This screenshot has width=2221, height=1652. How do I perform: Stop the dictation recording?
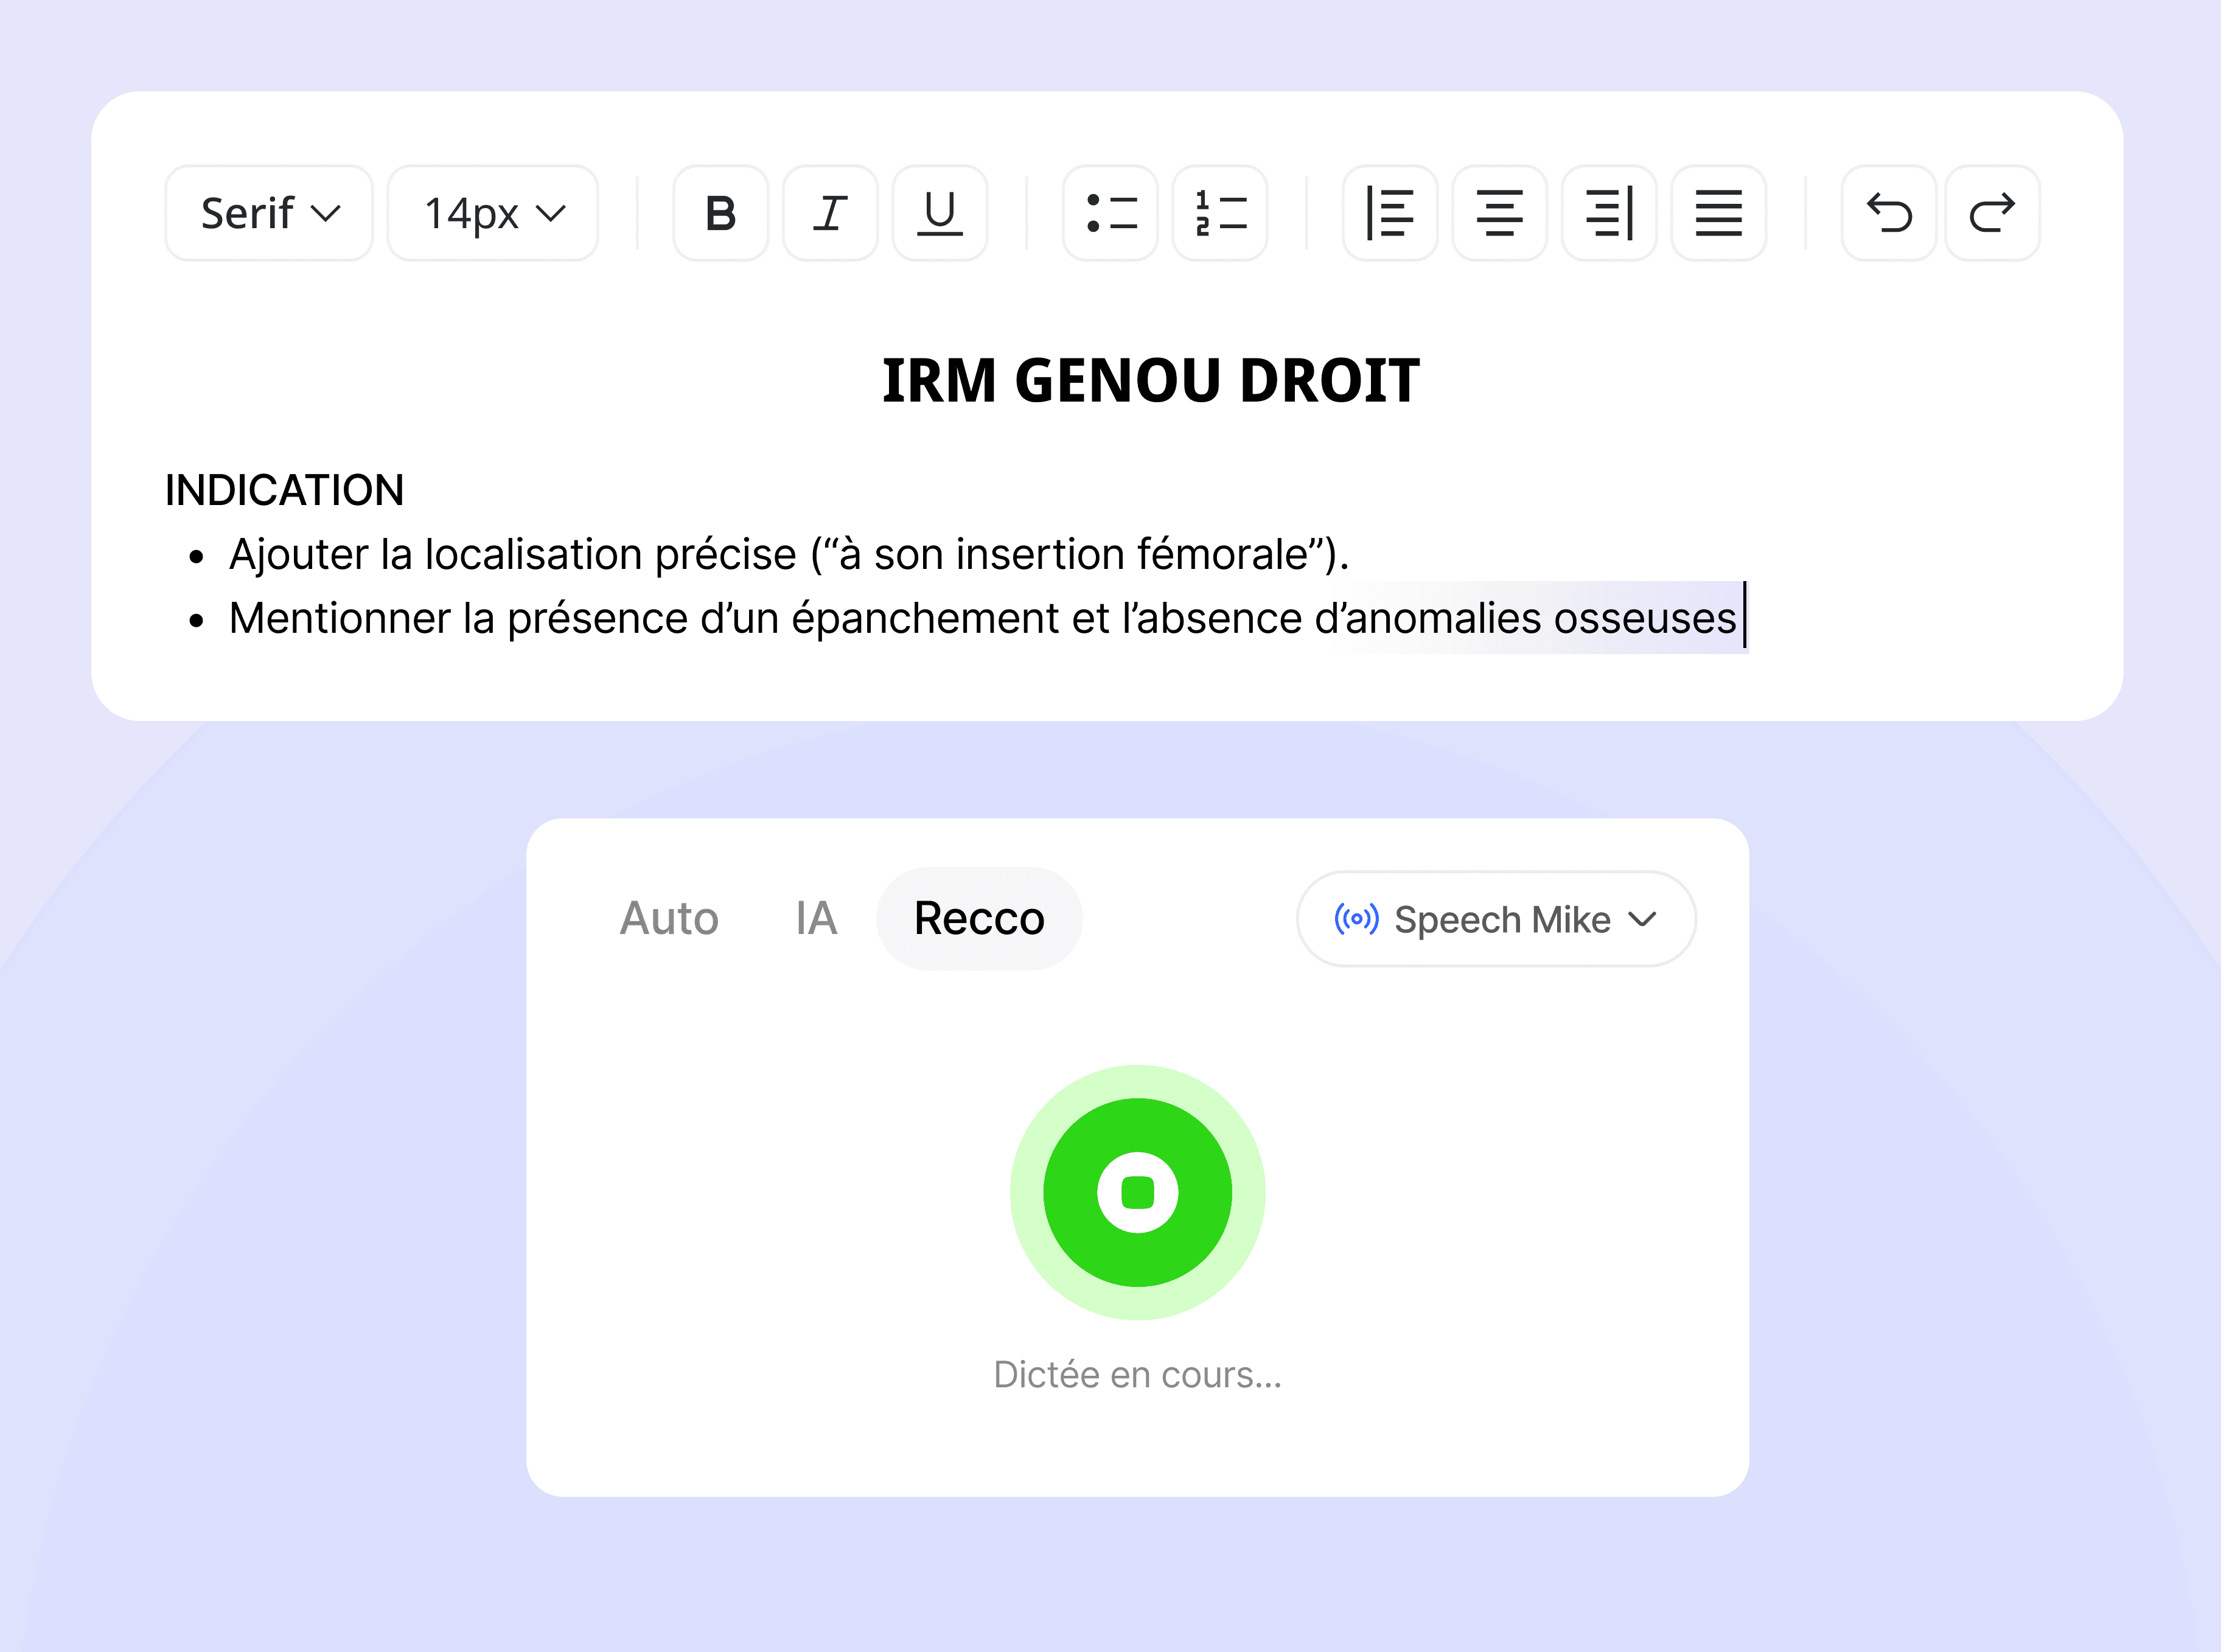[x=1137, y=1192]
